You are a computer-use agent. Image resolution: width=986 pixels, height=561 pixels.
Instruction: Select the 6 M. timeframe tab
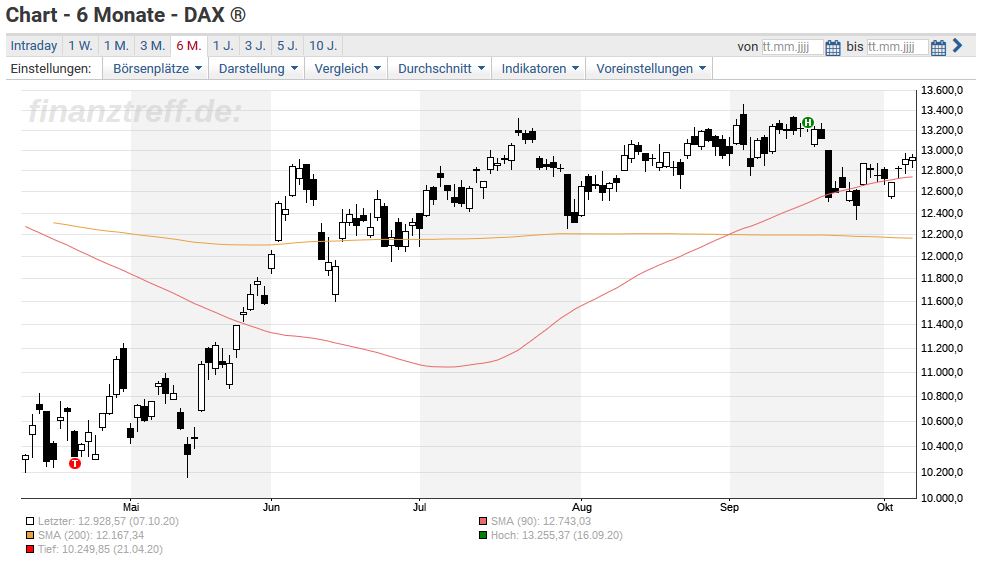tap(189, 46)
